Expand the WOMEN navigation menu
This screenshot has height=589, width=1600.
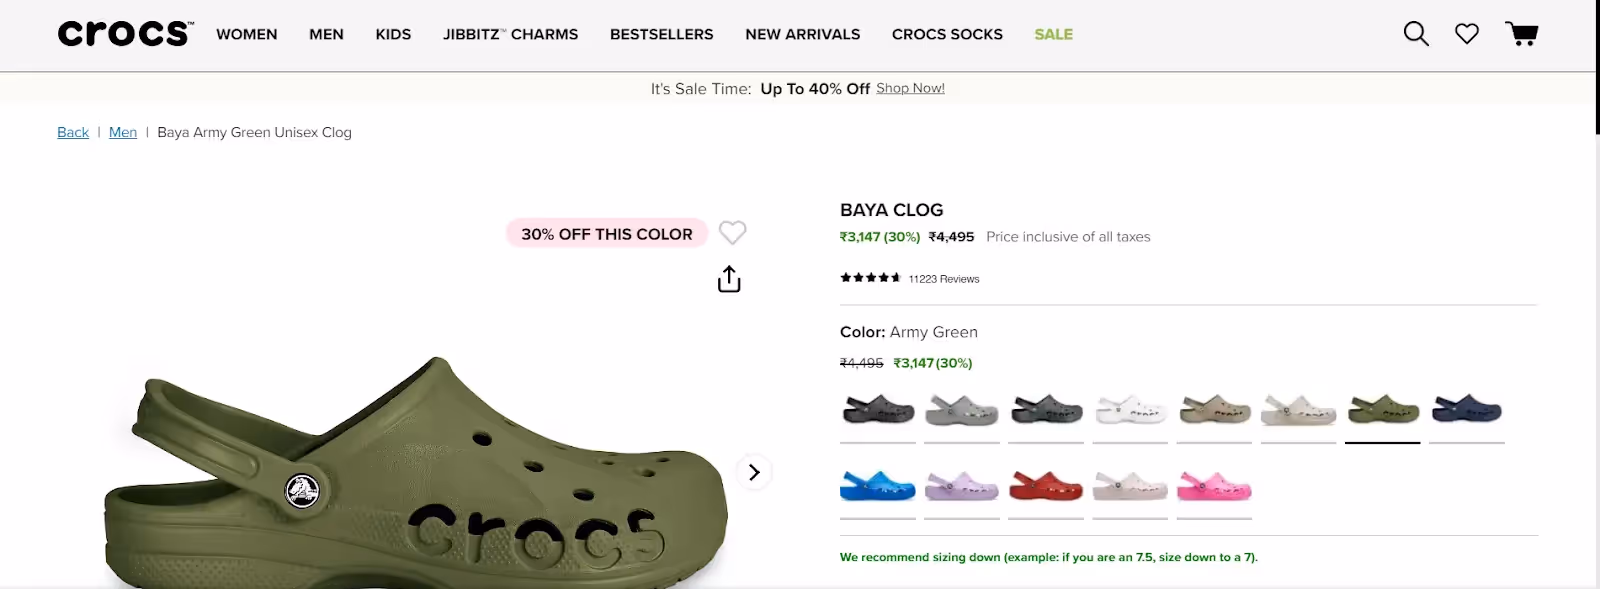point(246,33)
